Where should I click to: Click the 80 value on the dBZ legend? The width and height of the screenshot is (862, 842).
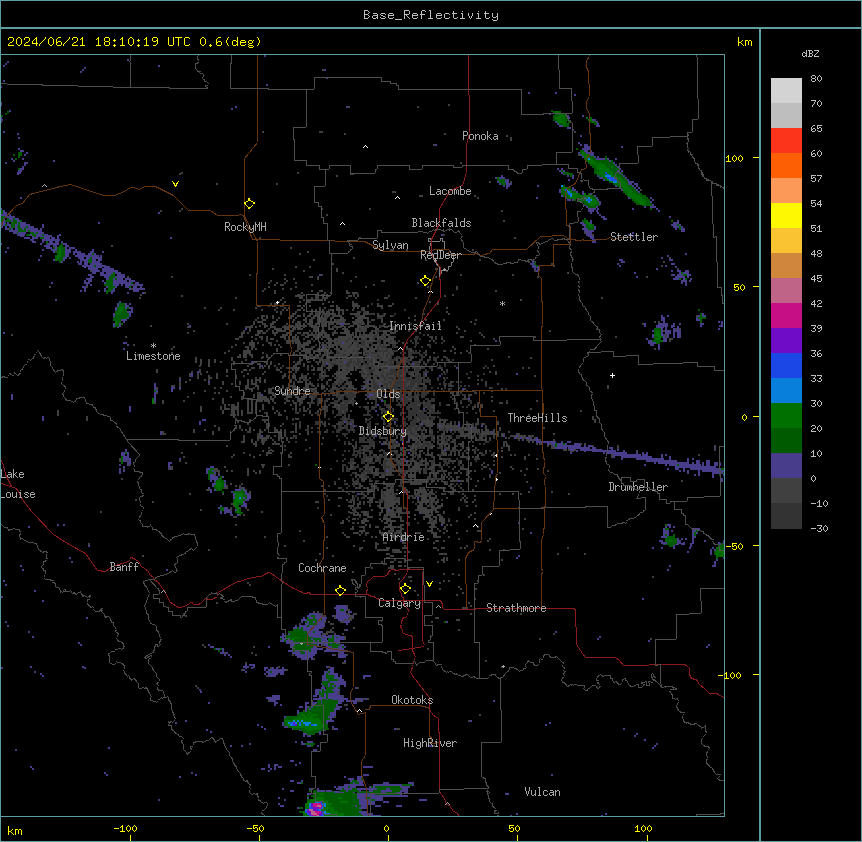tap(816, 79)
